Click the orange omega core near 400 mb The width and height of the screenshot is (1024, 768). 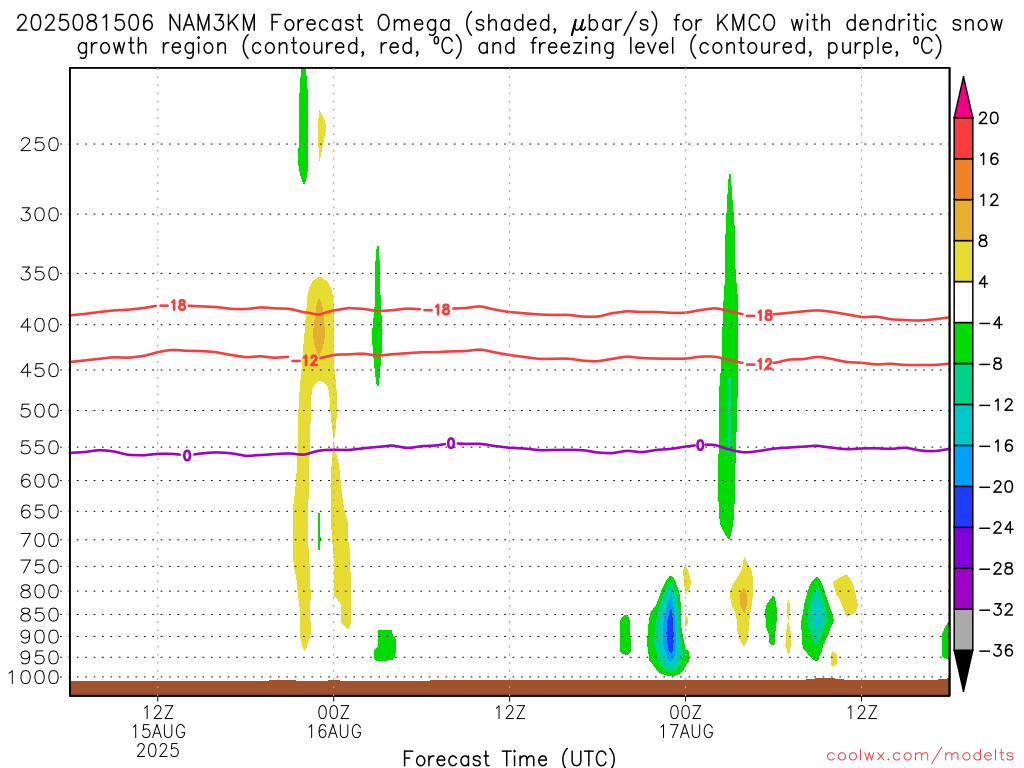click(319, 328)
